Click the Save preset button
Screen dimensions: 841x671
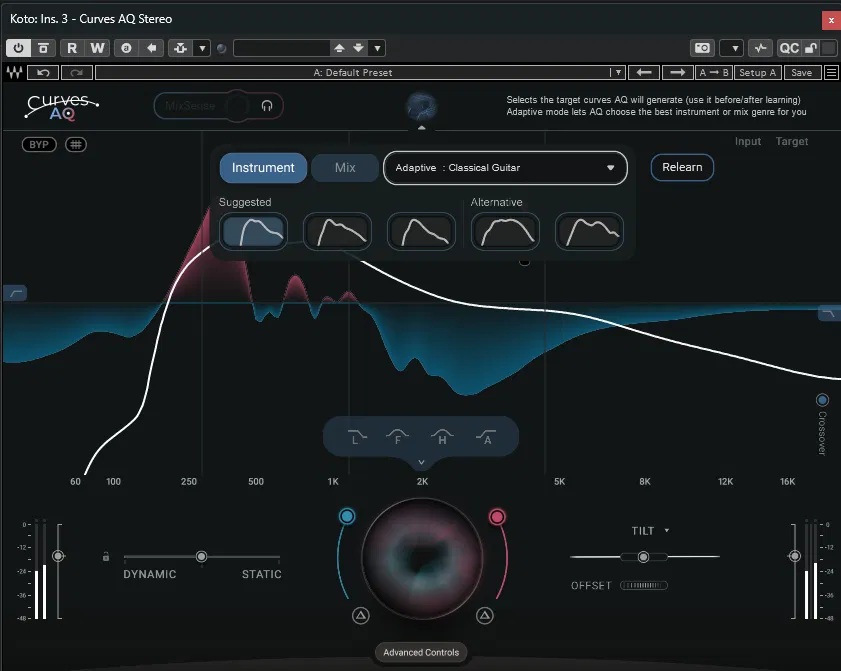pos(802,72)
